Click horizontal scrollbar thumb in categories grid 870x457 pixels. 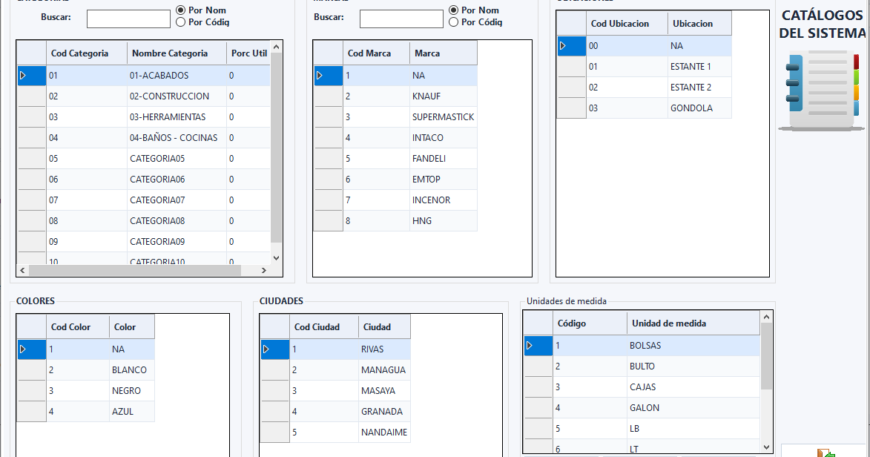pos(135,270)
